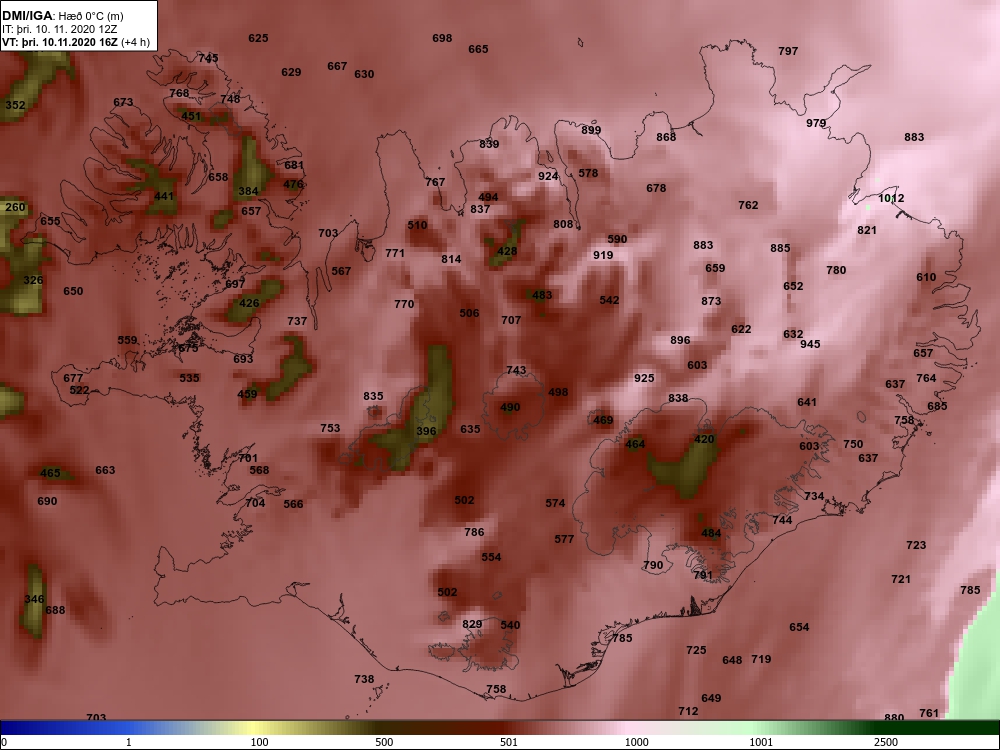Image resolution: width=1000 pixels, height=750 pixels.
Task: Click the 698 value at the top
Action: (x=442, y=38)
